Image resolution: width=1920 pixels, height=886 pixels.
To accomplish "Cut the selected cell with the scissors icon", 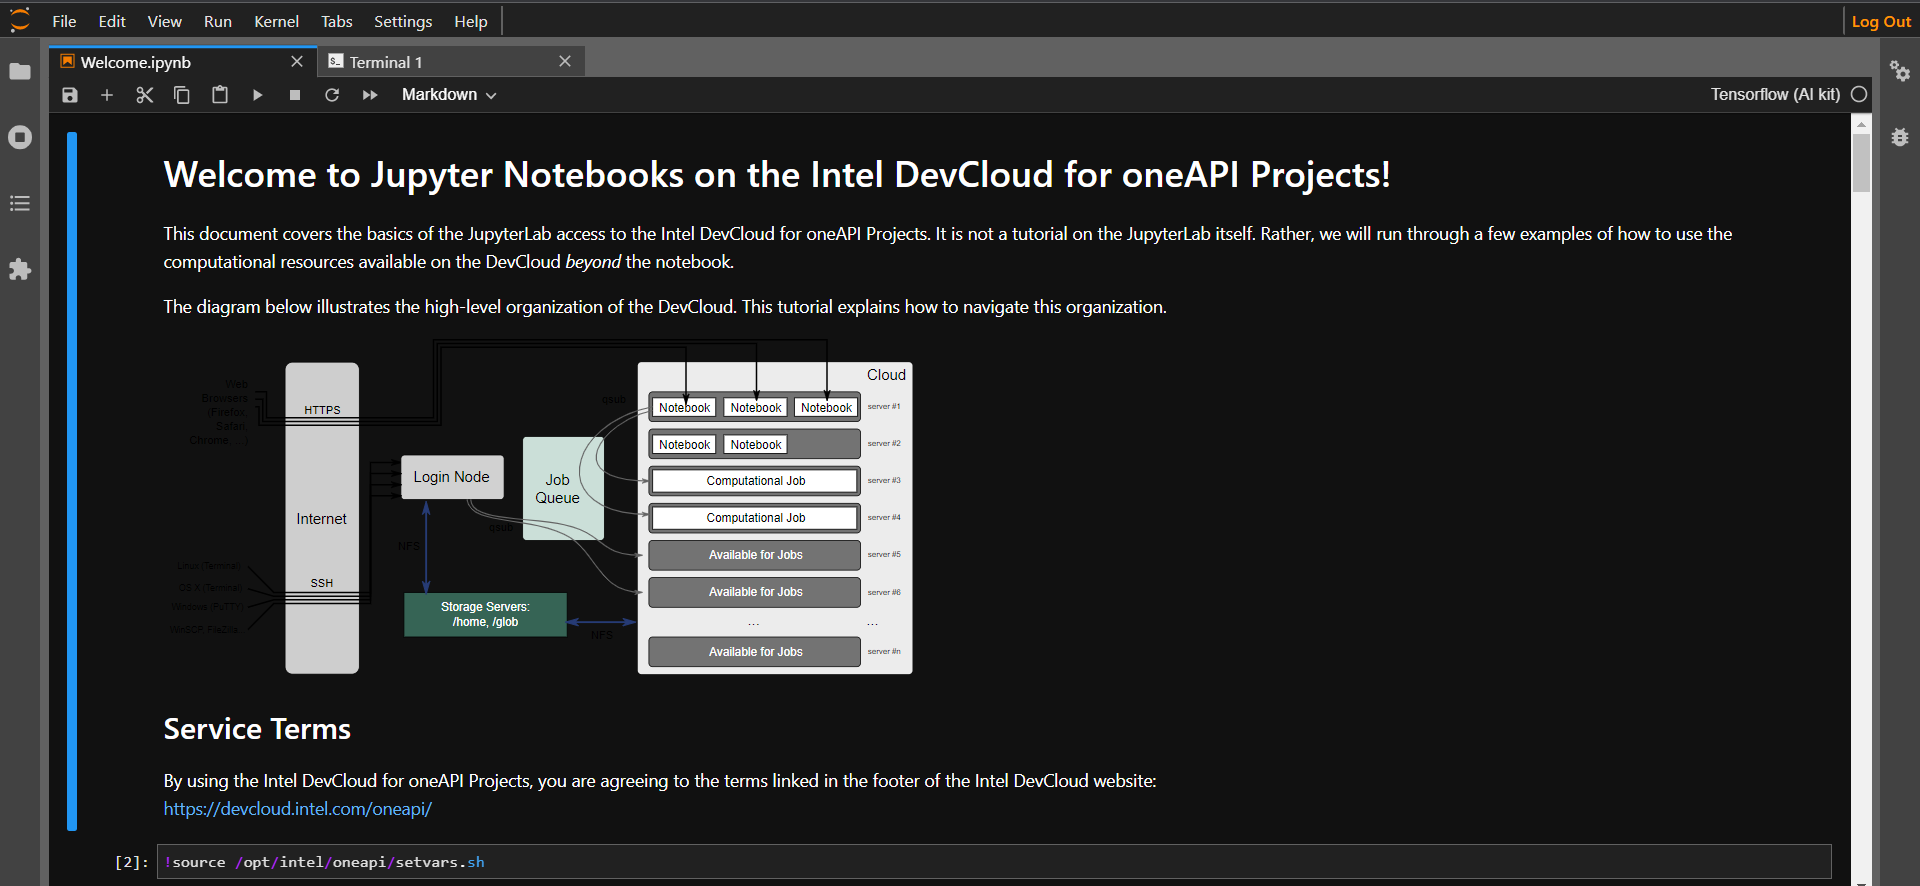I will pos(145,95).
